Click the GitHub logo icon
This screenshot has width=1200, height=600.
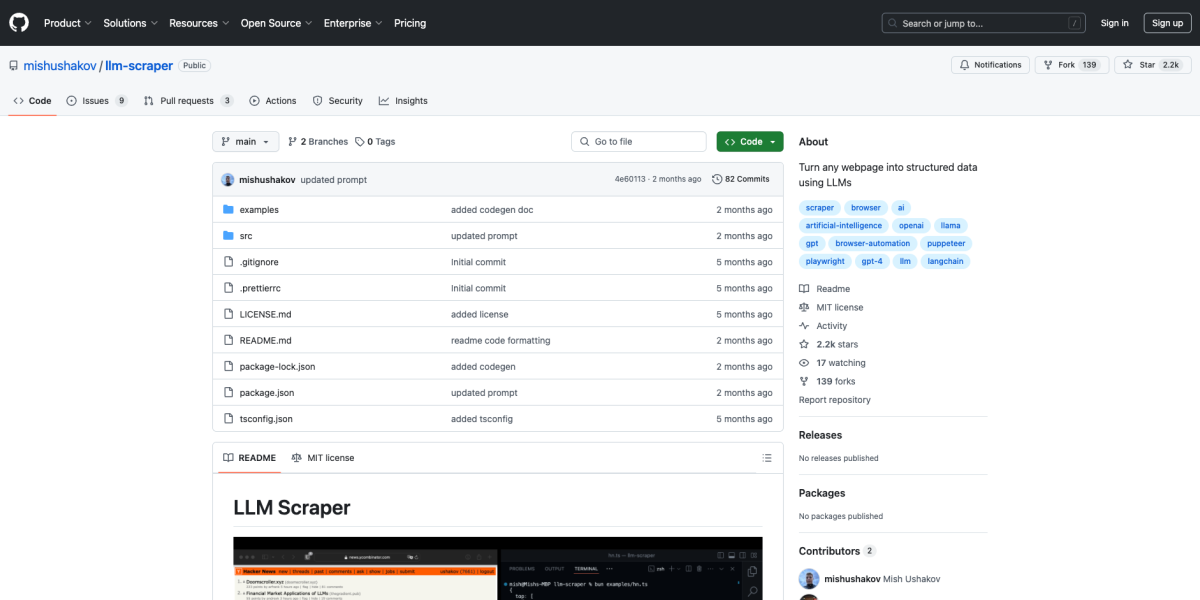coord(20,22)
